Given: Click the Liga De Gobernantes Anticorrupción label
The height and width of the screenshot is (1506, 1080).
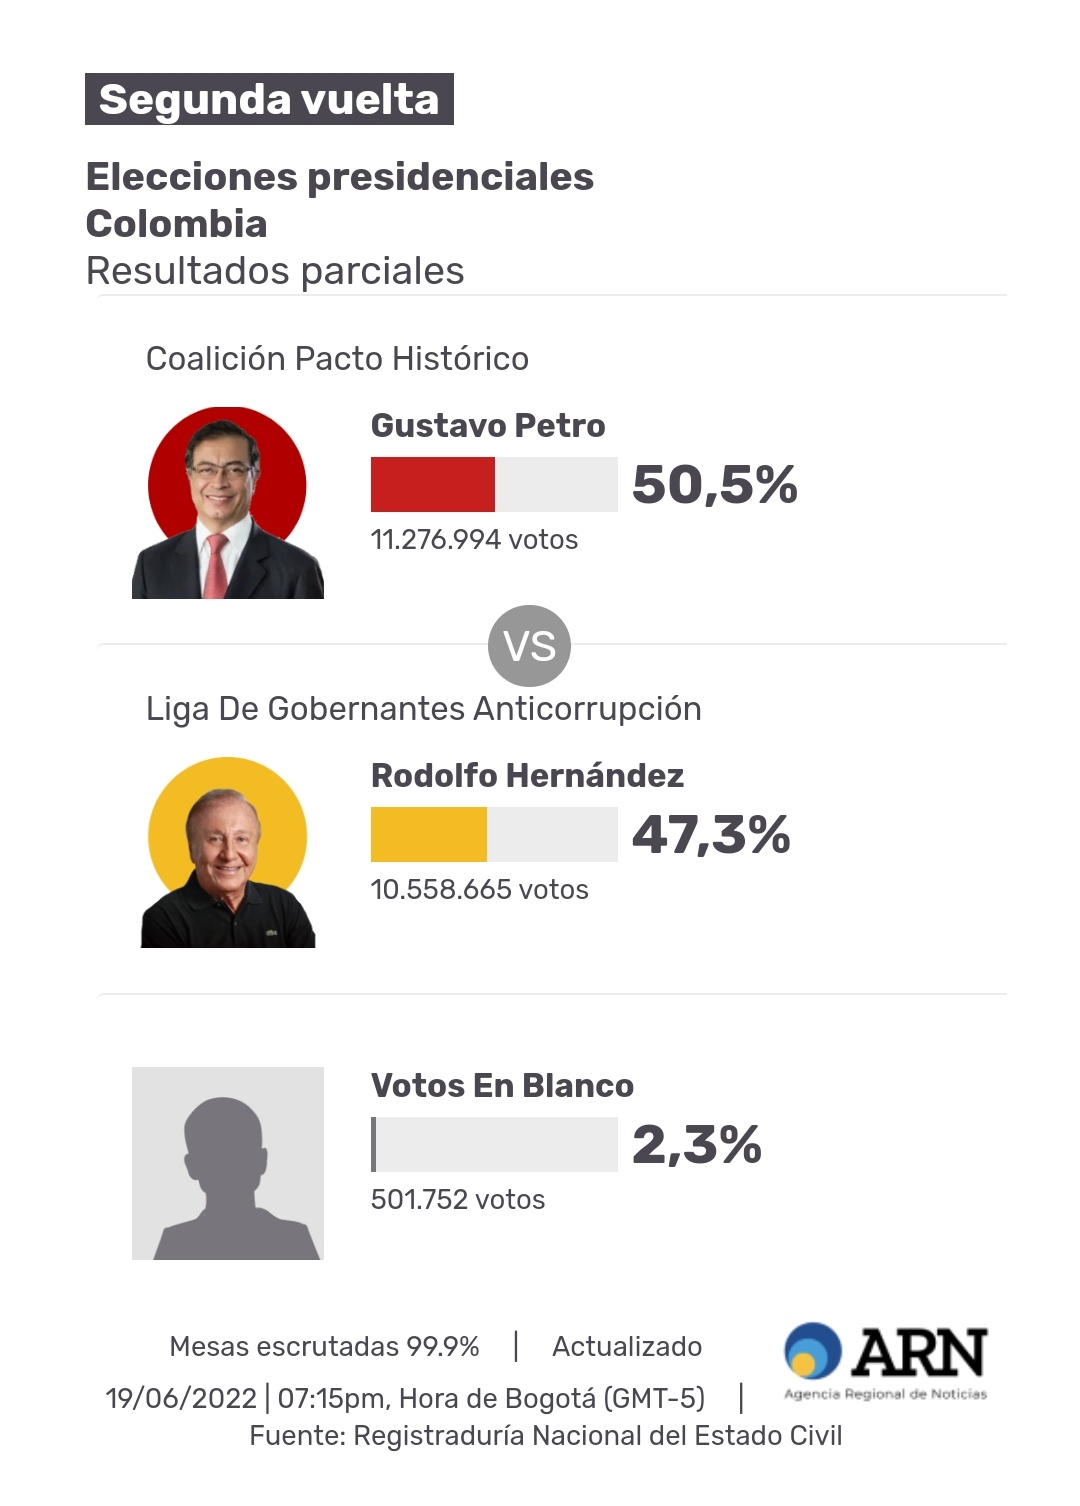Looking at the screenshot, I should pos(424,708).
